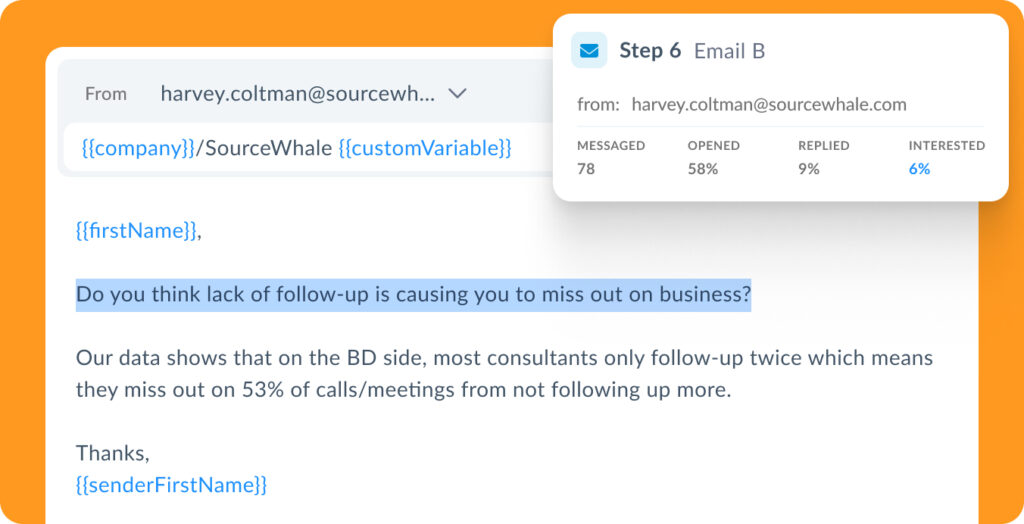Click SourceWhale text in subject line
This screenshot has width=1024, height=524.
pos(268,148)
